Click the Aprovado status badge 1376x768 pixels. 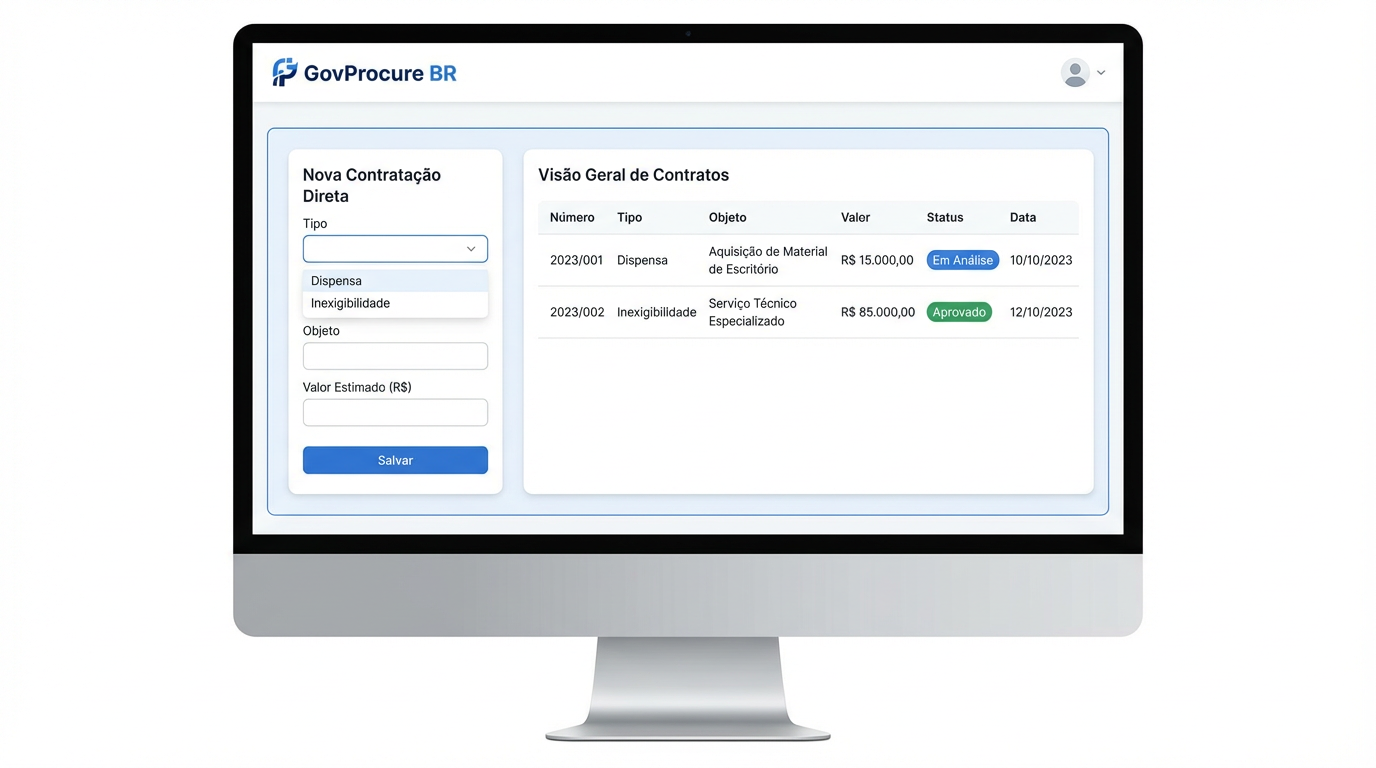coord(959,312)
